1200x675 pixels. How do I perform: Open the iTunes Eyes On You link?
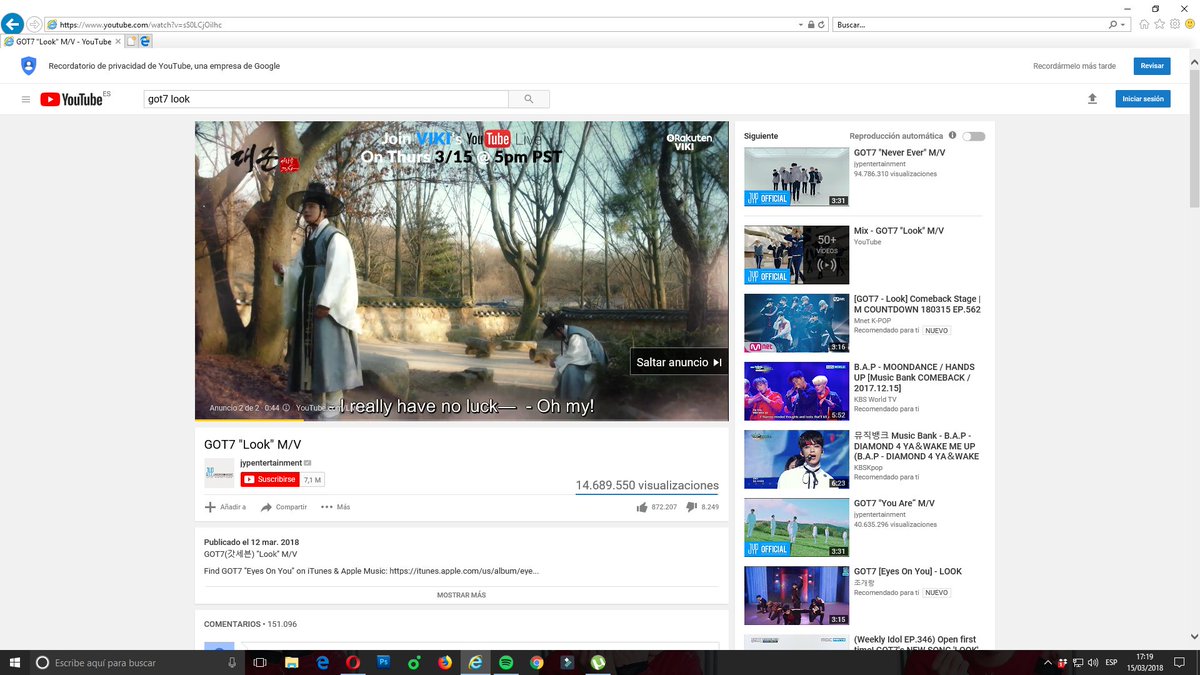(x=464, y=571)
